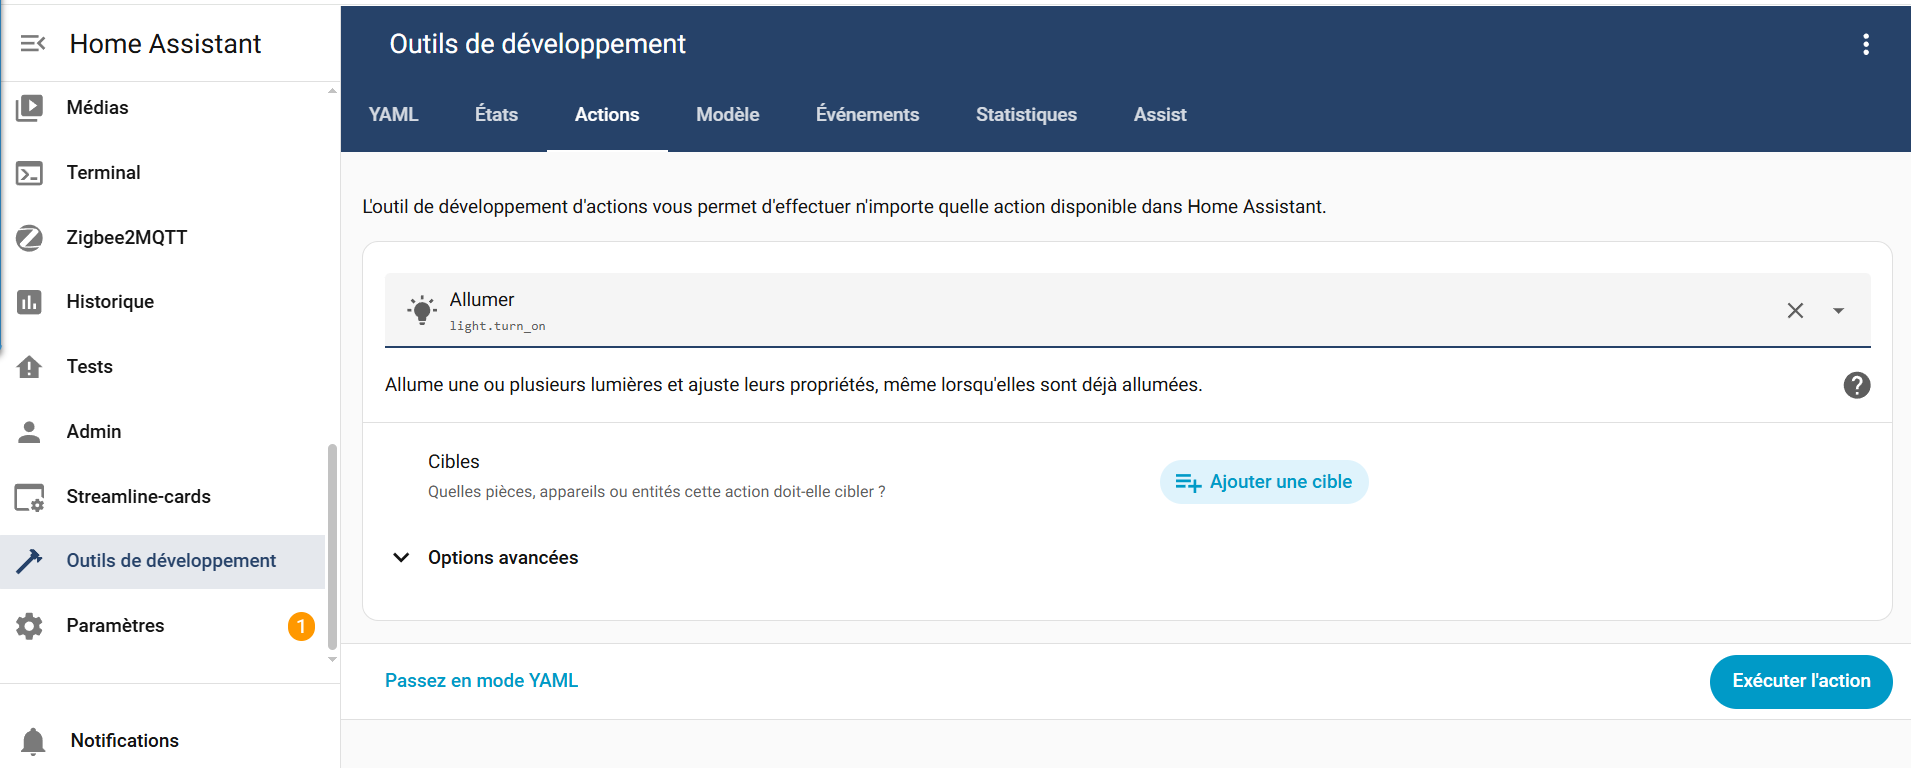This screenshot has height=768, width=1911.
Task: Click the Notifications bell icon
Action: click(33, 741)
